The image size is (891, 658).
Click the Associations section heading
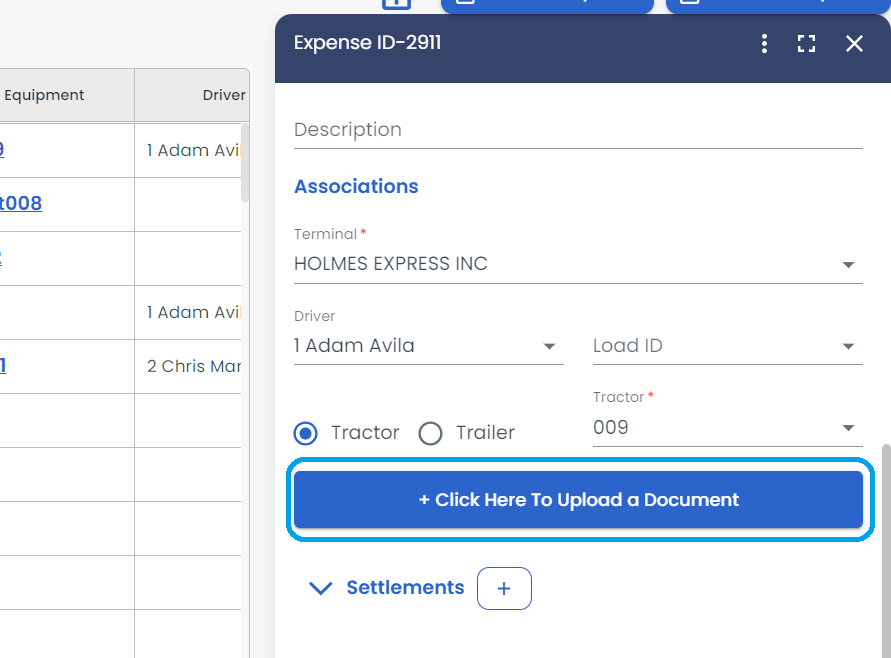[x=356, y=186]
